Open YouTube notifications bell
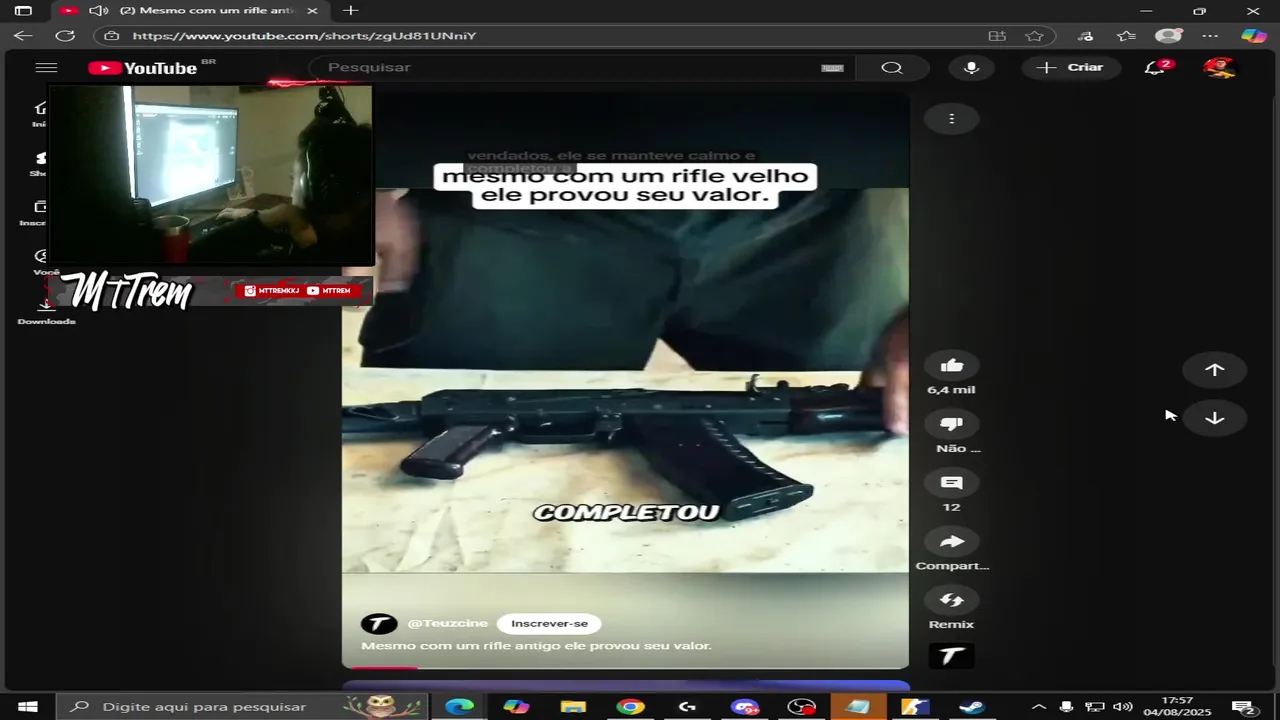 pyautogui.click(x=1156, y=67)
